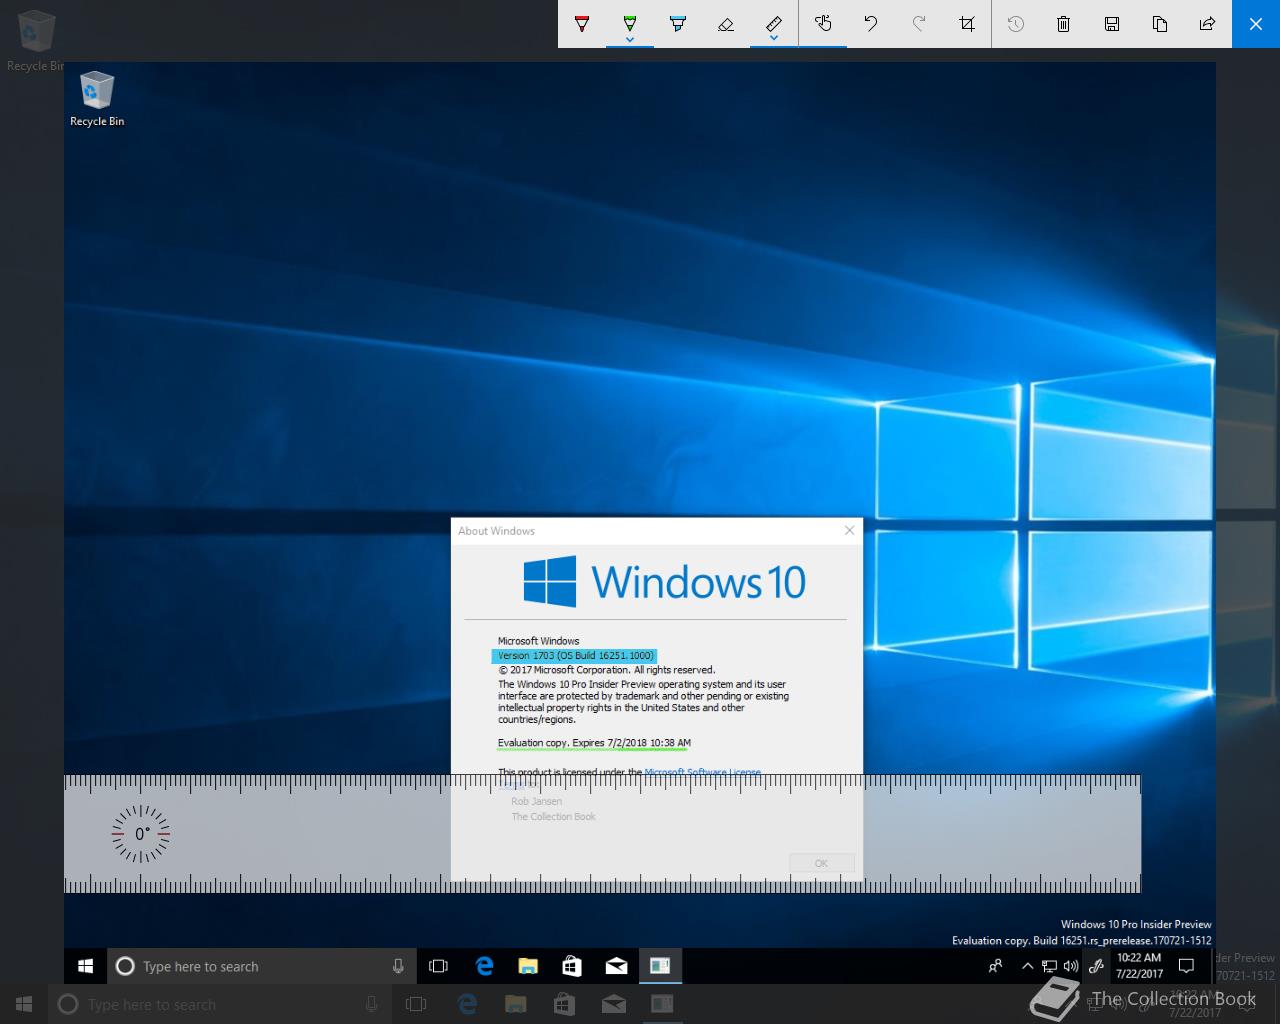The image size is (1280, 1024).
Task: Close the Screen Sketch window
Action: pyautogui.click(x=1256, y=24)
